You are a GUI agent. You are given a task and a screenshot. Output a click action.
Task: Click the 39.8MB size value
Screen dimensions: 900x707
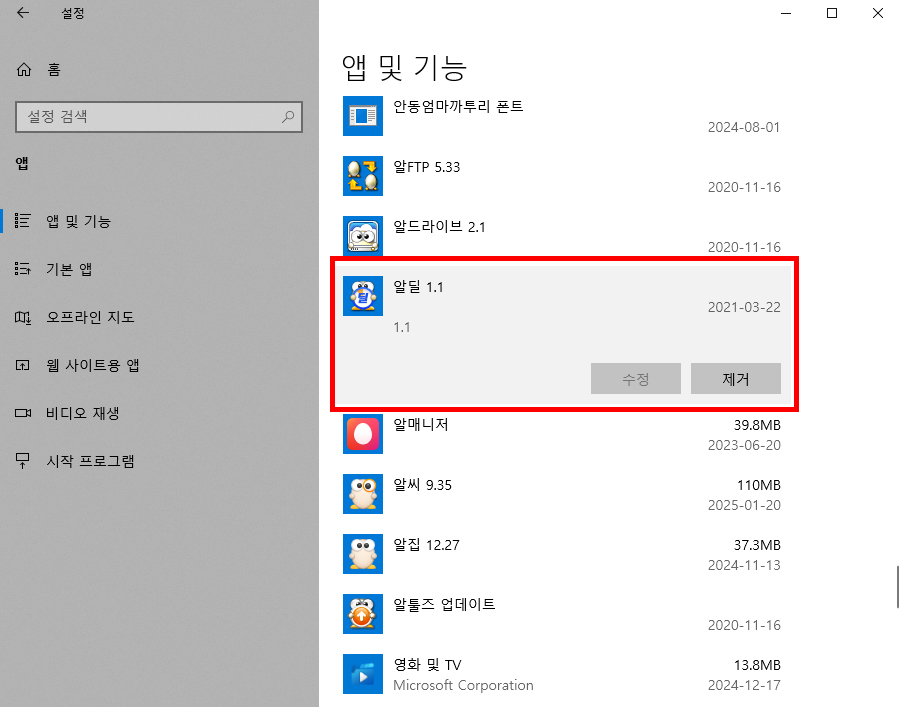coord(757,425)
